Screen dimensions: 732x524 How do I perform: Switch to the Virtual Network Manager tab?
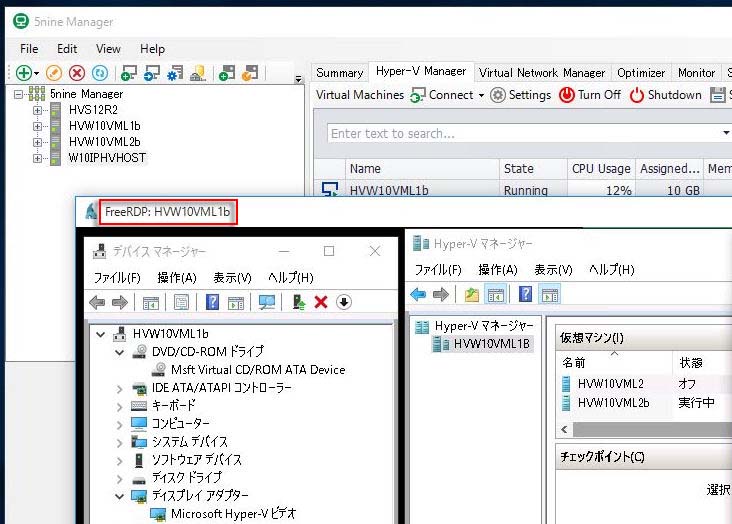[542, 73]
